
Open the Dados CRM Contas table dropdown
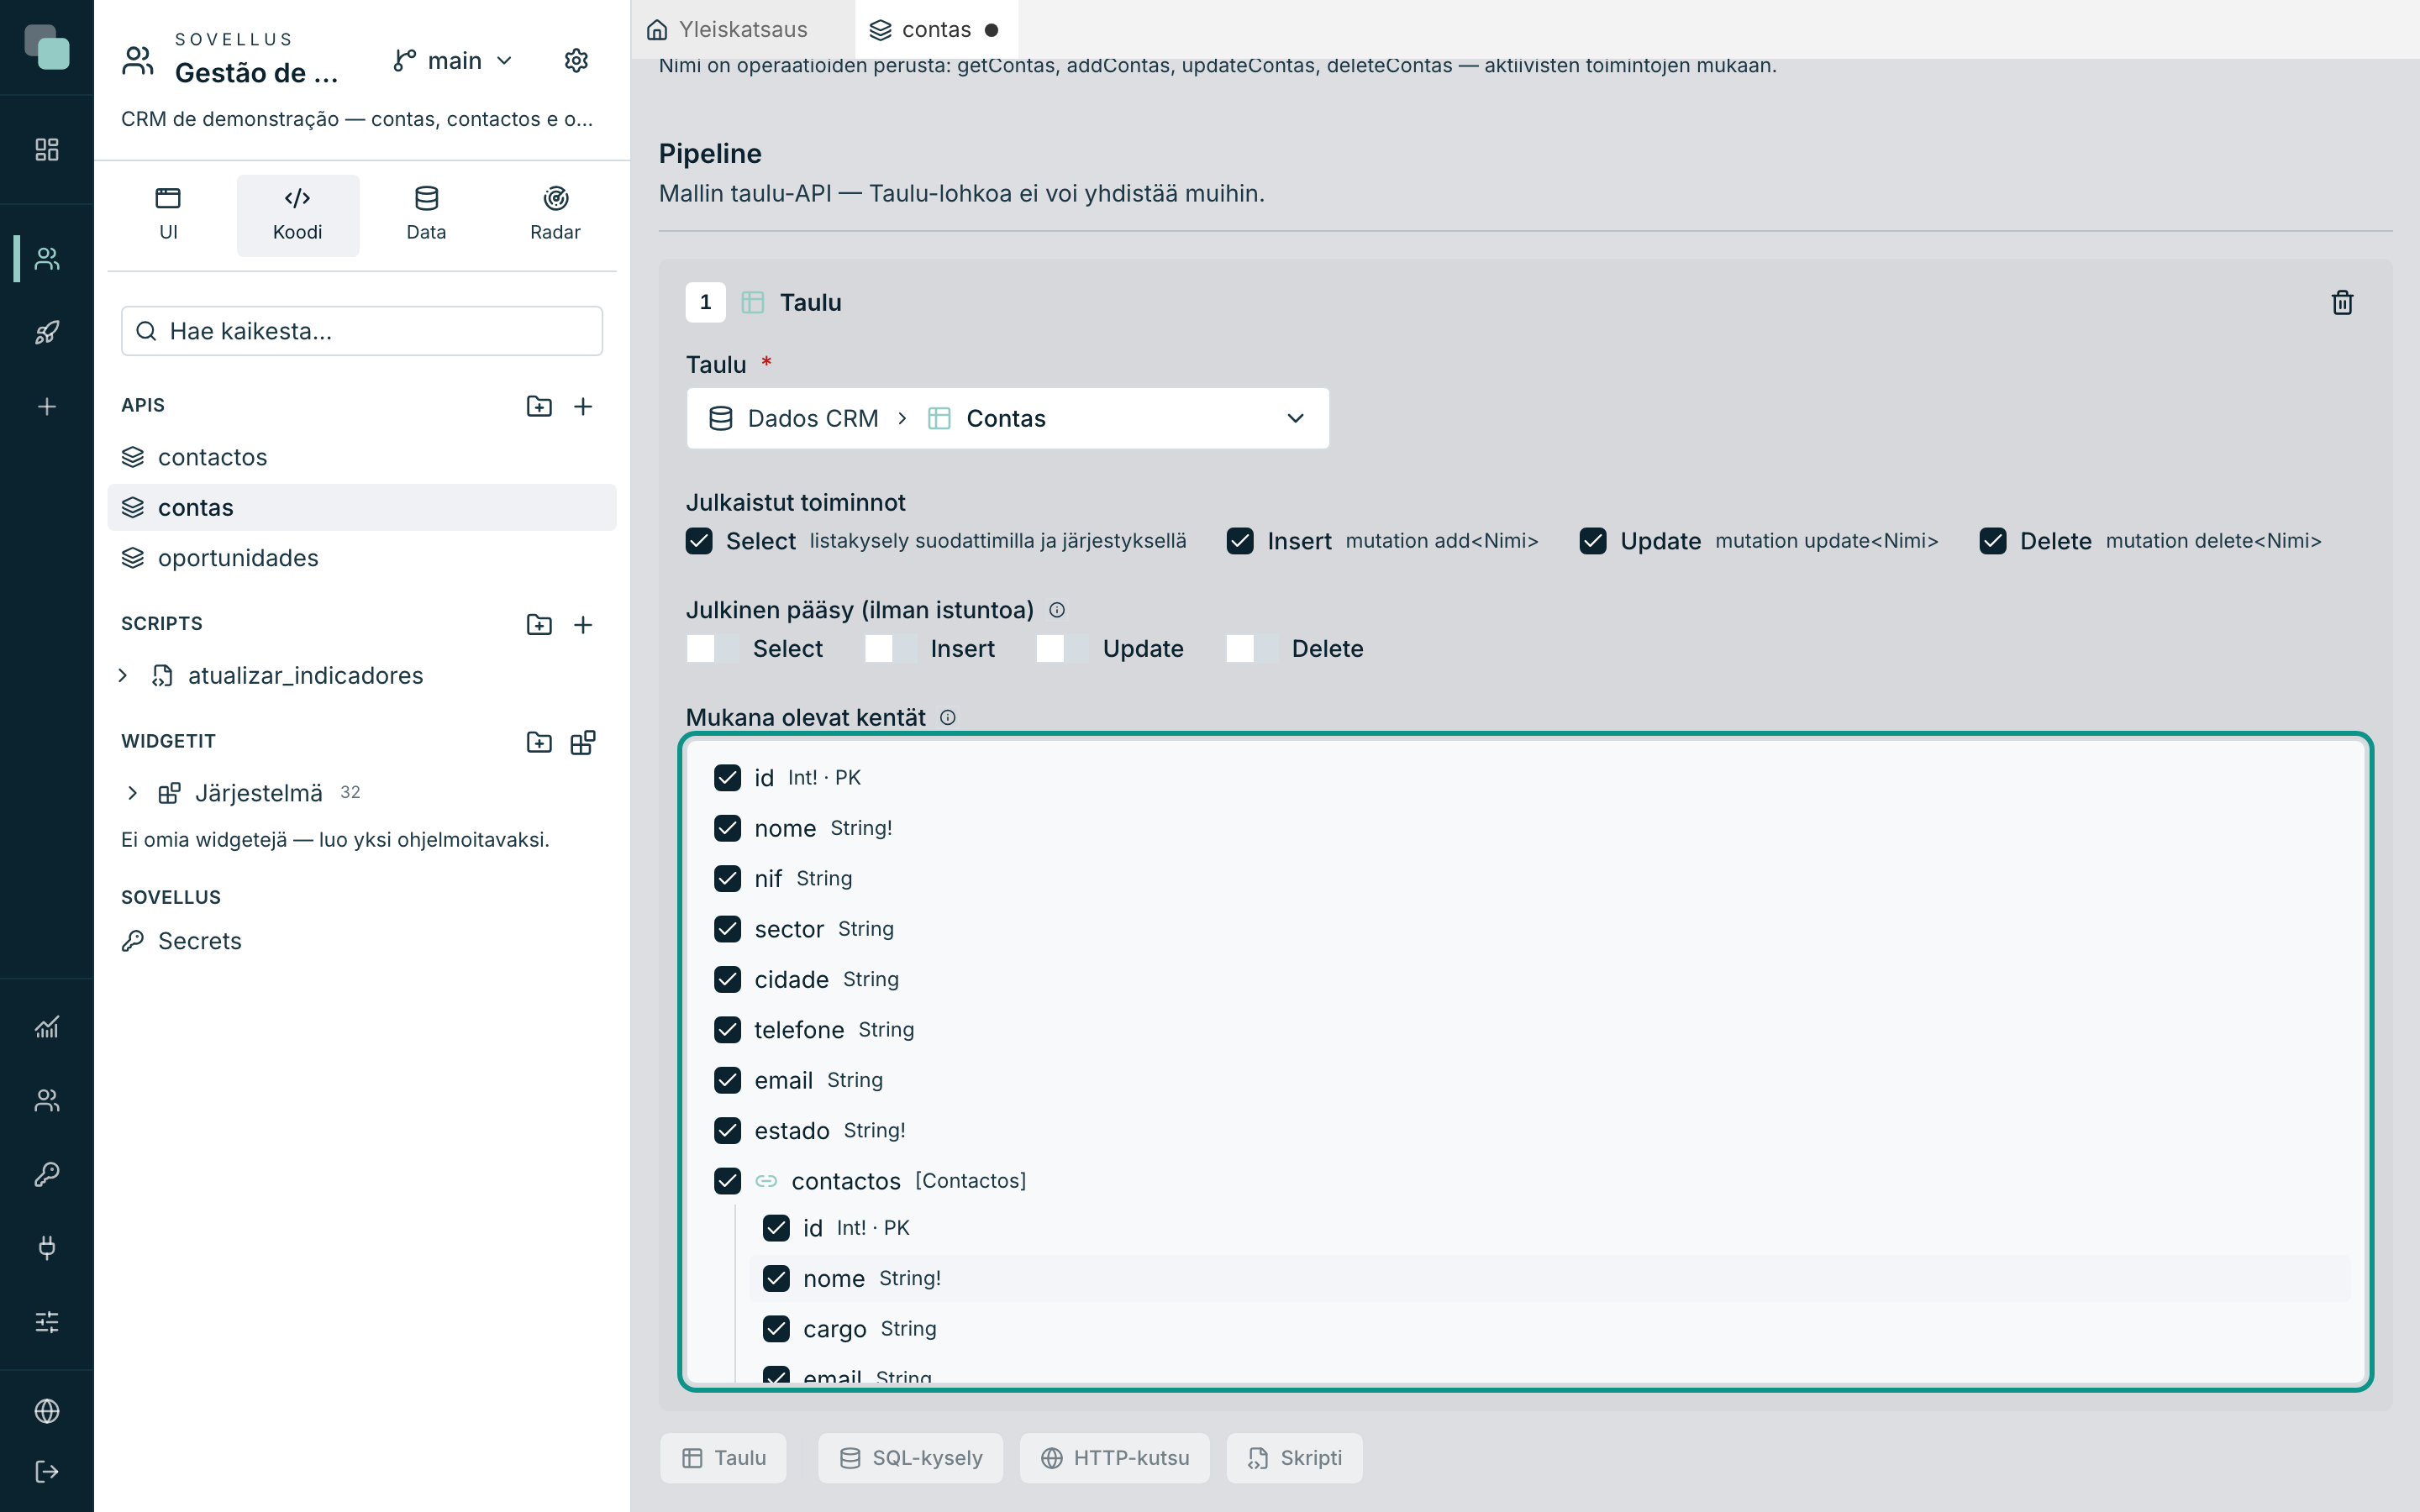tap(1007, 418)
